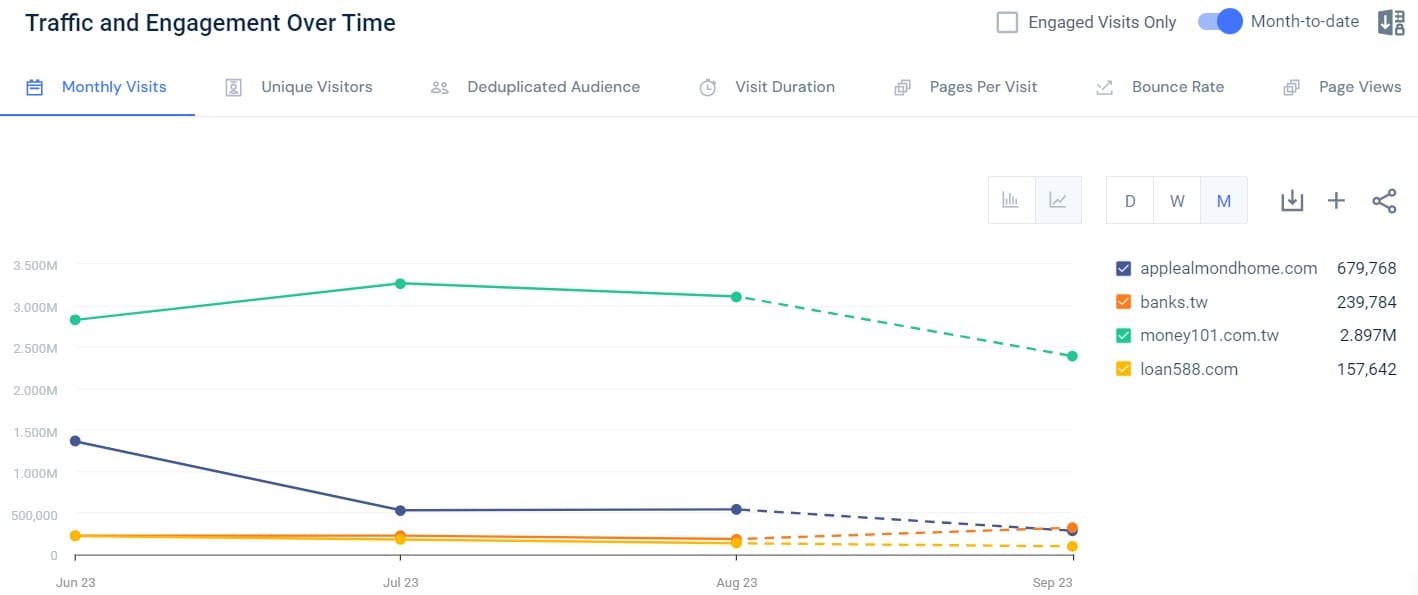Screen dimensions: 1418x595
Task: Click the trend icon beside Bounce Rate
Action: point(1103,87)
